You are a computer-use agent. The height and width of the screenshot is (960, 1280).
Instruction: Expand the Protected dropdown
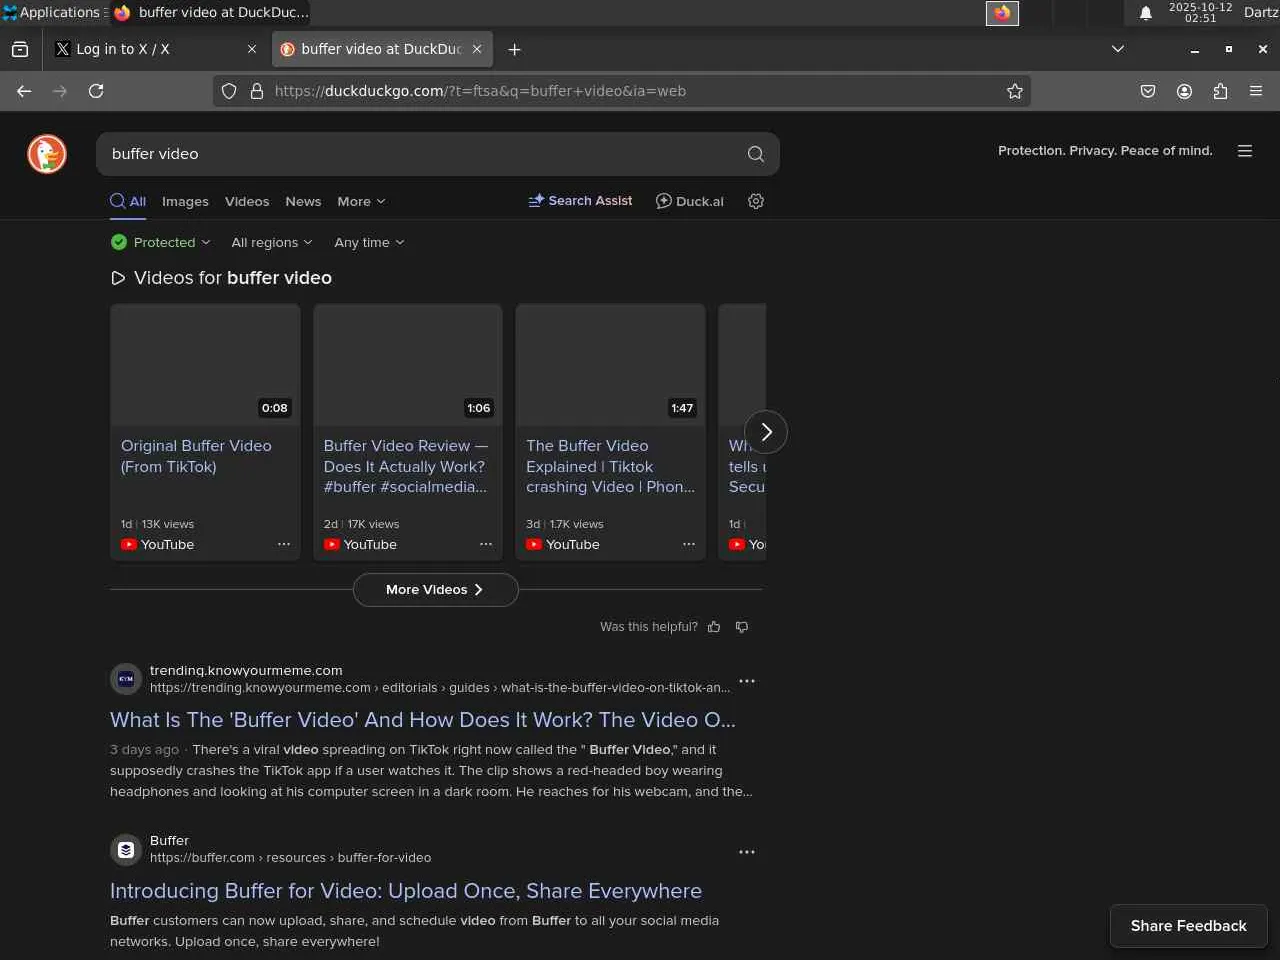point(161,242)
